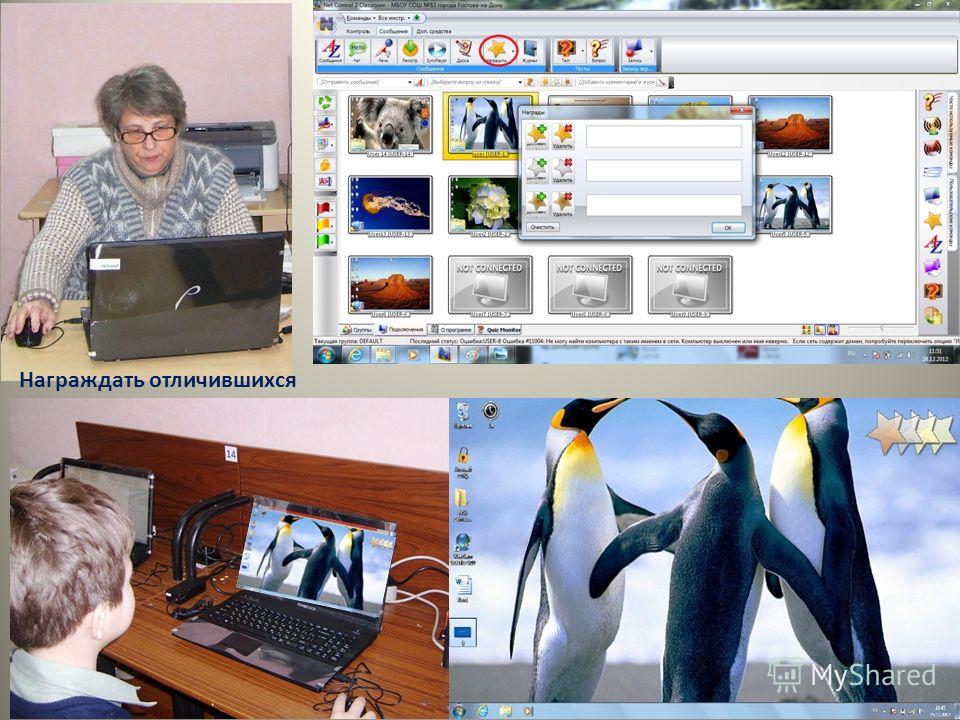Select the jellyfish desktop thumbnail
Viewport: 960px width, 720px height.
coord(390,205)
